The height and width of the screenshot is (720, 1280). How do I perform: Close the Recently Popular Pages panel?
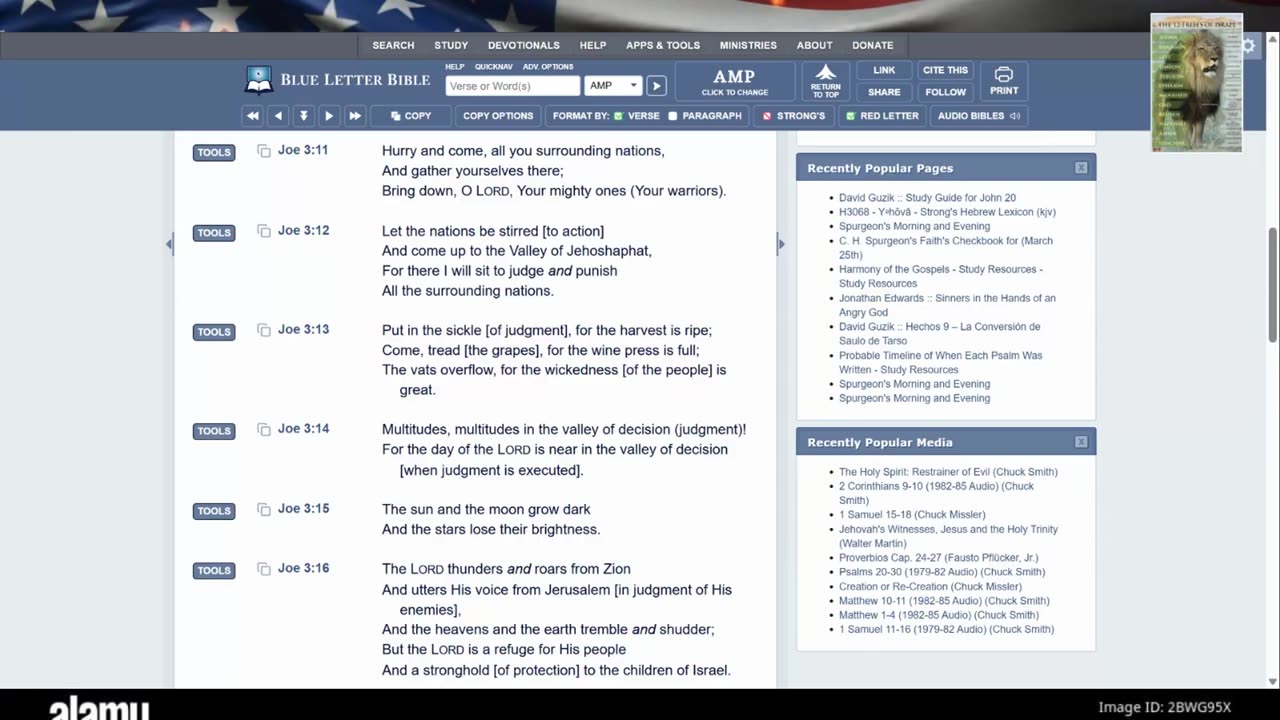click(1081, 168)
